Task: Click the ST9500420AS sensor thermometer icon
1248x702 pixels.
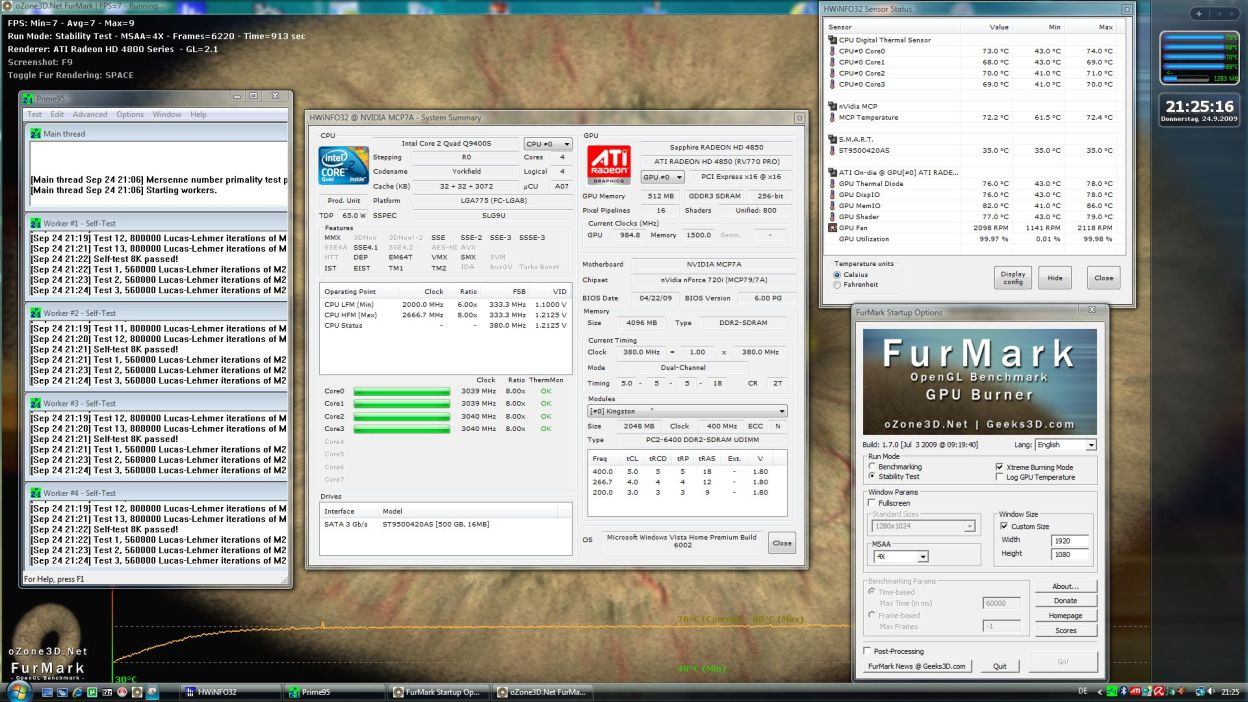Action: tap(832, 150)
